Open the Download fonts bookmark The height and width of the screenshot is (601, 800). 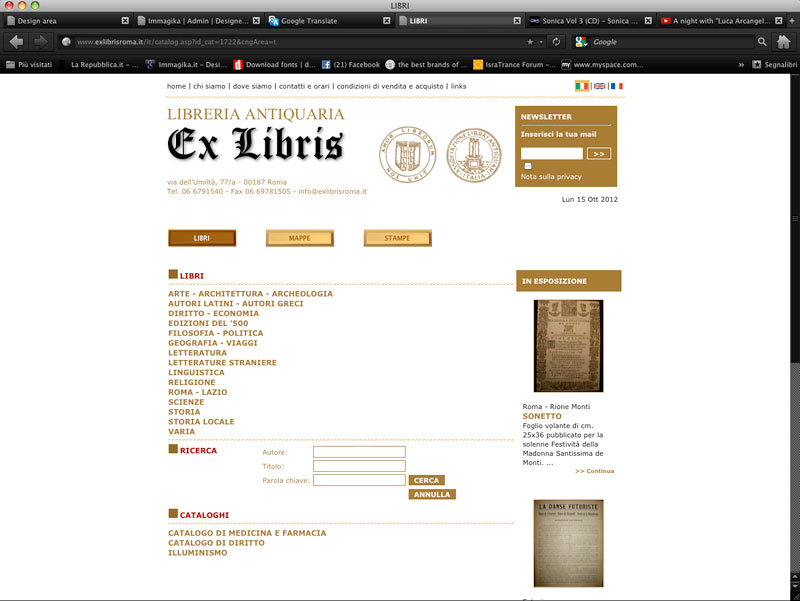(274, 65)
